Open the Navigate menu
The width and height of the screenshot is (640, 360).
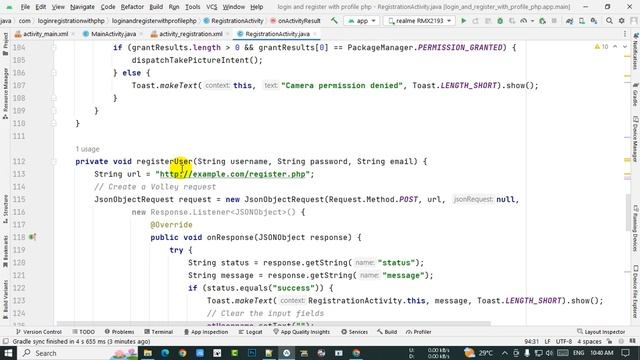coord(82,7)
